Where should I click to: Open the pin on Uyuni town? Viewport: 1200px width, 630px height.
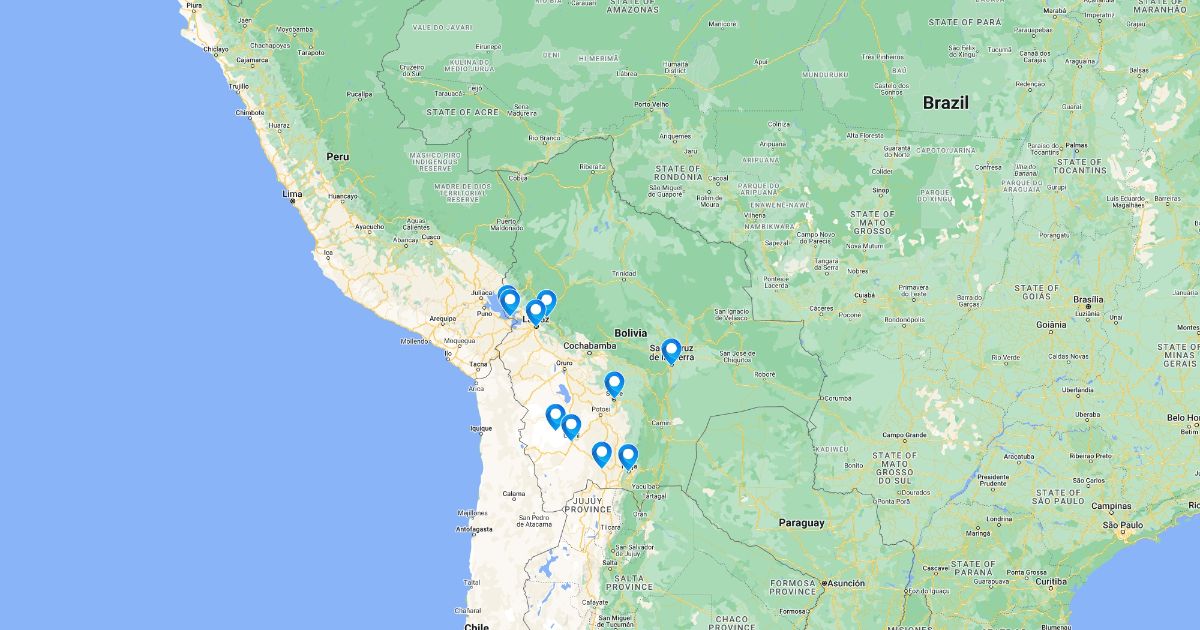[571, 426]
